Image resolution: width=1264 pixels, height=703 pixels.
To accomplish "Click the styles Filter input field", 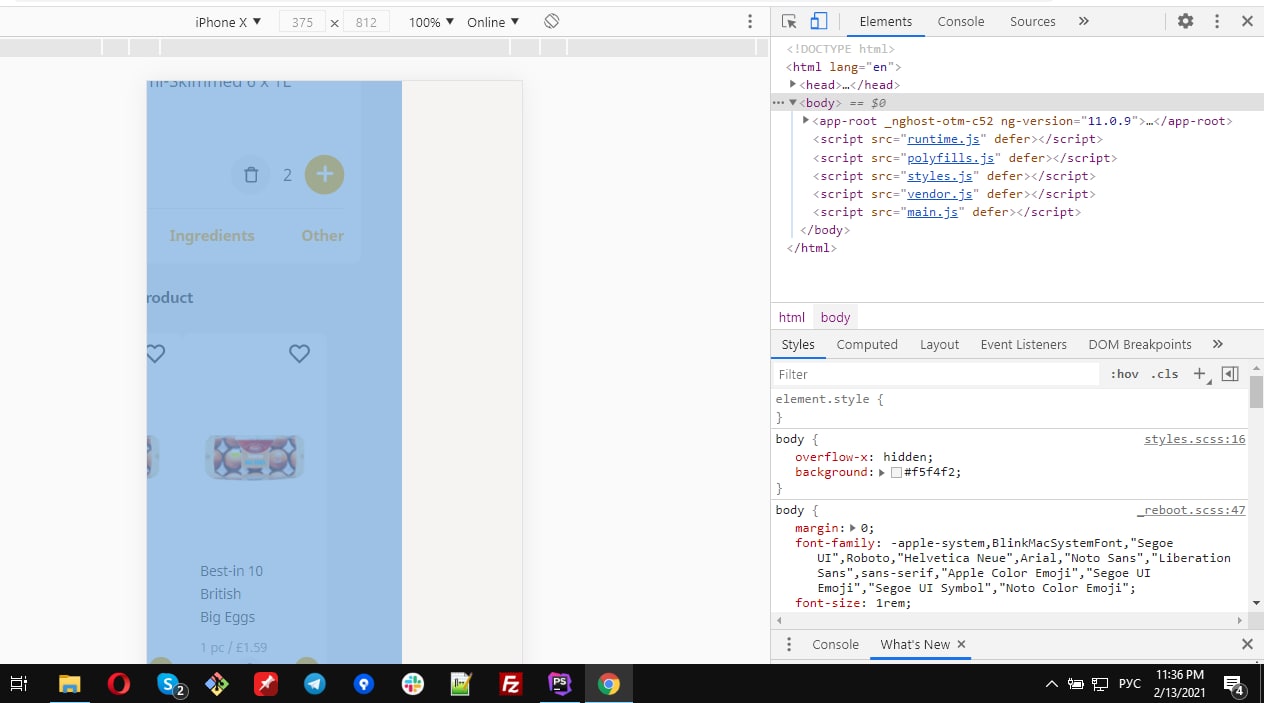I will click(935, 374).
